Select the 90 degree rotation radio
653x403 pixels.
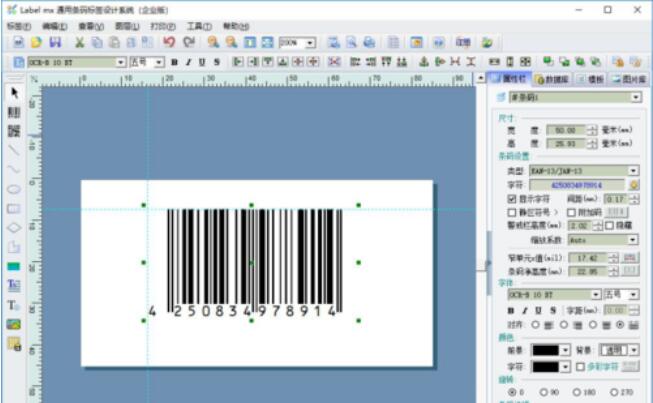pyautogui.click(x=543, y=392)
